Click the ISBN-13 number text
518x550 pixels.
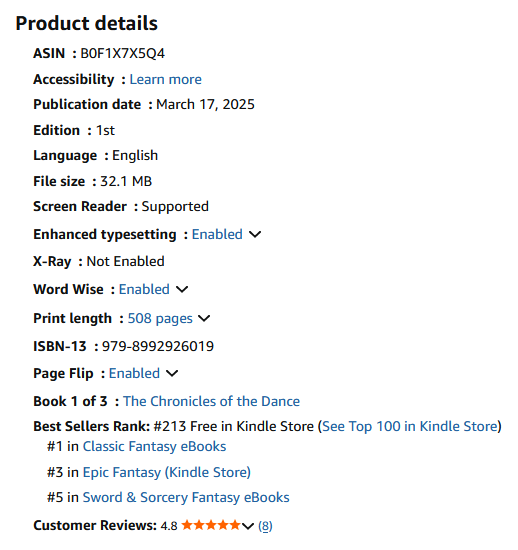point(158,346)
